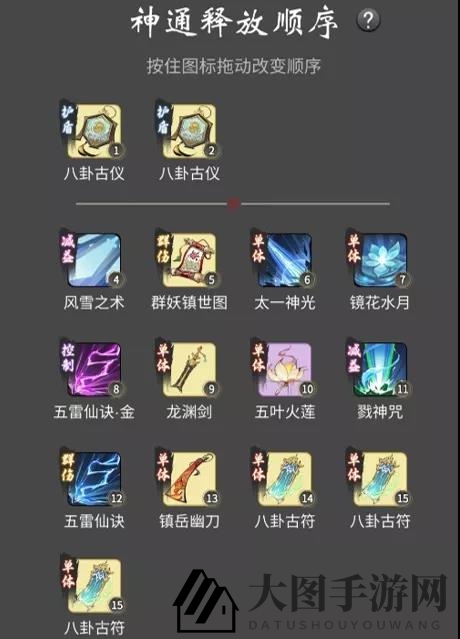This screenshot has height=639, width=460.
Task: Select the blue 五雷仙诀 group-damage skill
Action: (94, 479)
